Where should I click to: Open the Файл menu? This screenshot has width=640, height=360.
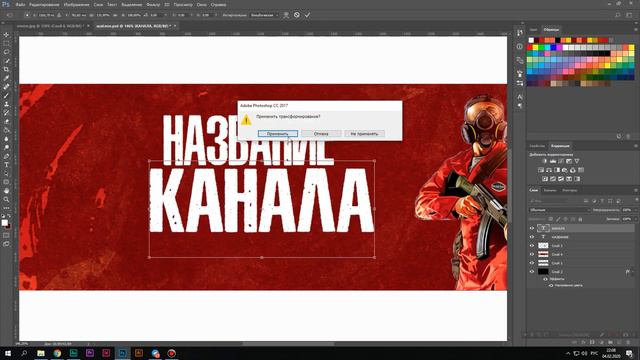point(20,4)
